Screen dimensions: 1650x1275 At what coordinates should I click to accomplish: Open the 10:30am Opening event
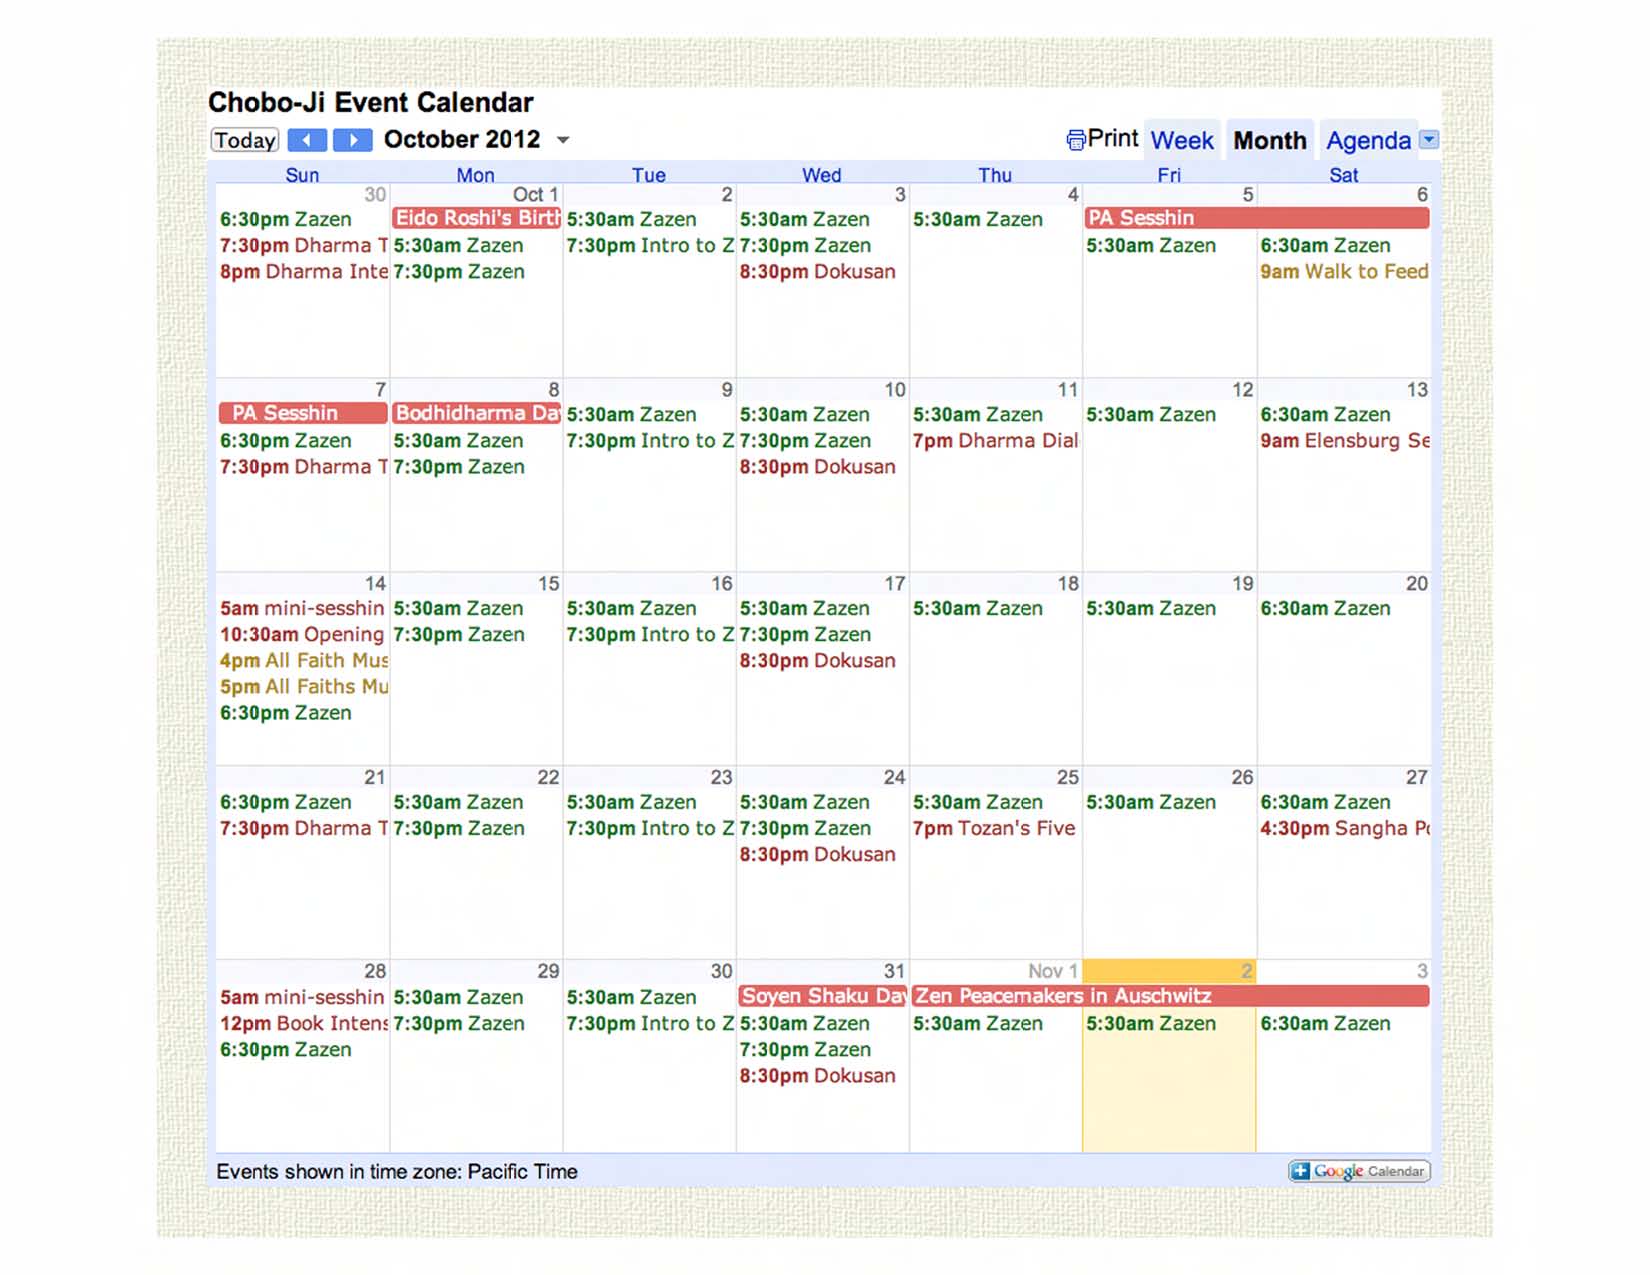(x=301, y=635)
